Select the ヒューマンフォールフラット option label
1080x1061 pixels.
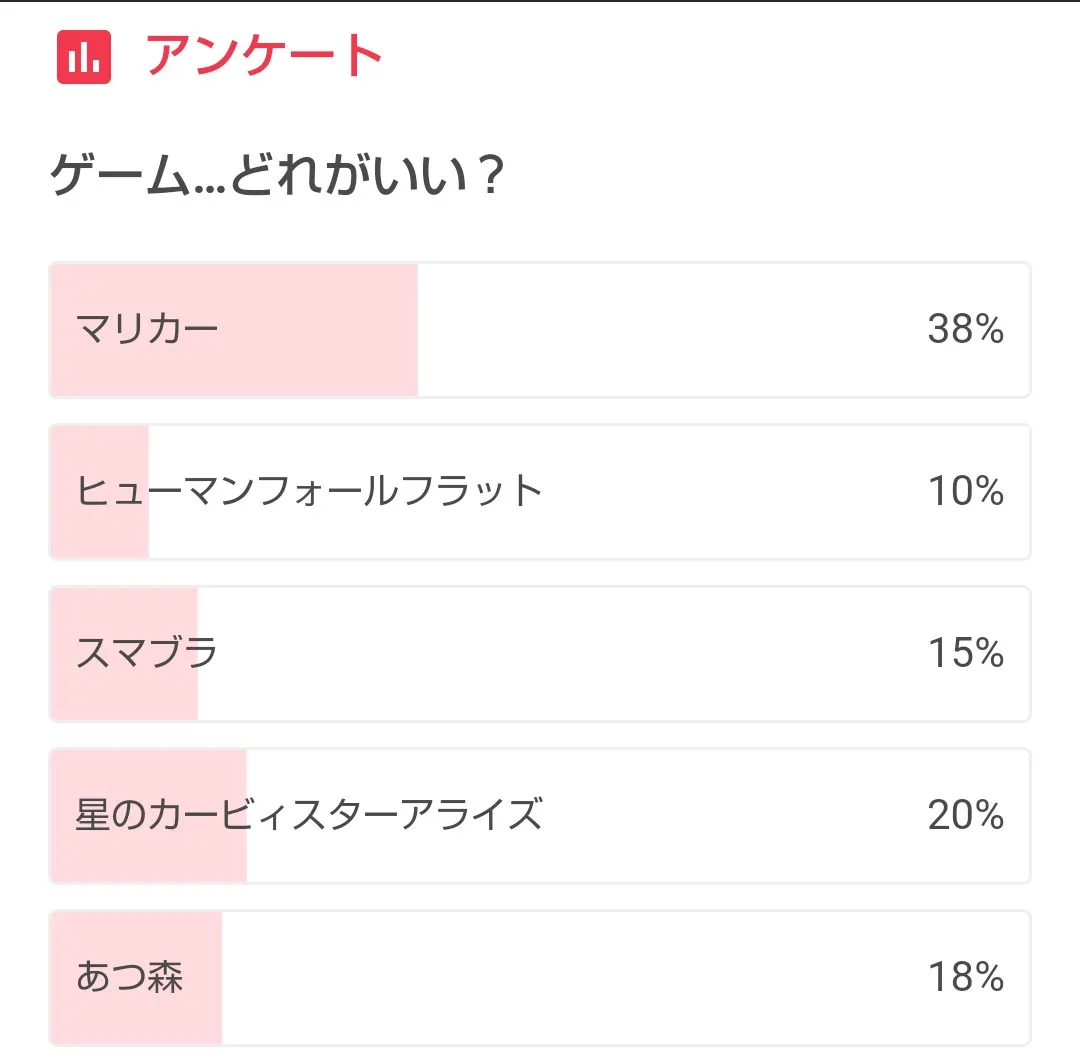coord(309,491)
